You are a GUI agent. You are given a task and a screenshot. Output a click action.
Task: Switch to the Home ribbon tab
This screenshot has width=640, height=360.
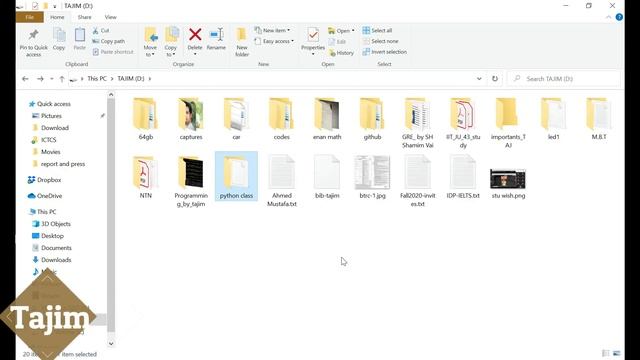pos(57,17)
